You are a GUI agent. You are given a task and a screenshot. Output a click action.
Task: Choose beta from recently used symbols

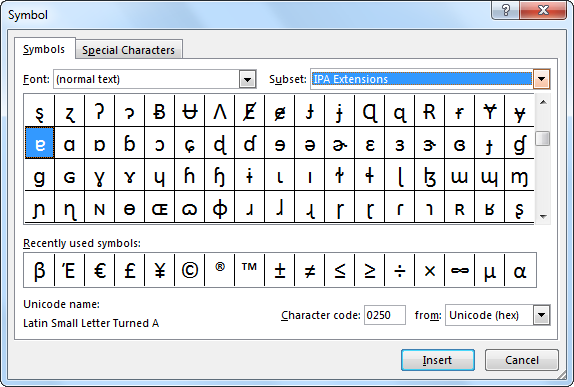(x=39, y=270)
